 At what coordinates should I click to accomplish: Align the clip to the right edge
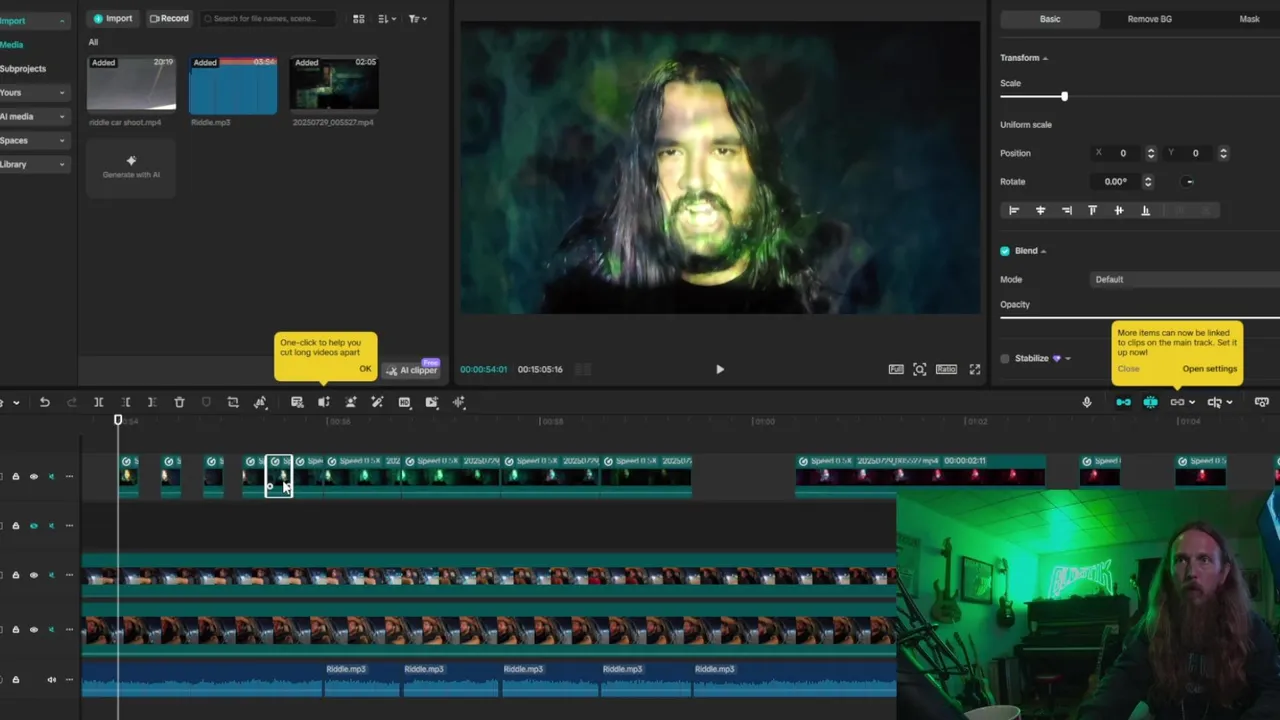click(1066, 210)
